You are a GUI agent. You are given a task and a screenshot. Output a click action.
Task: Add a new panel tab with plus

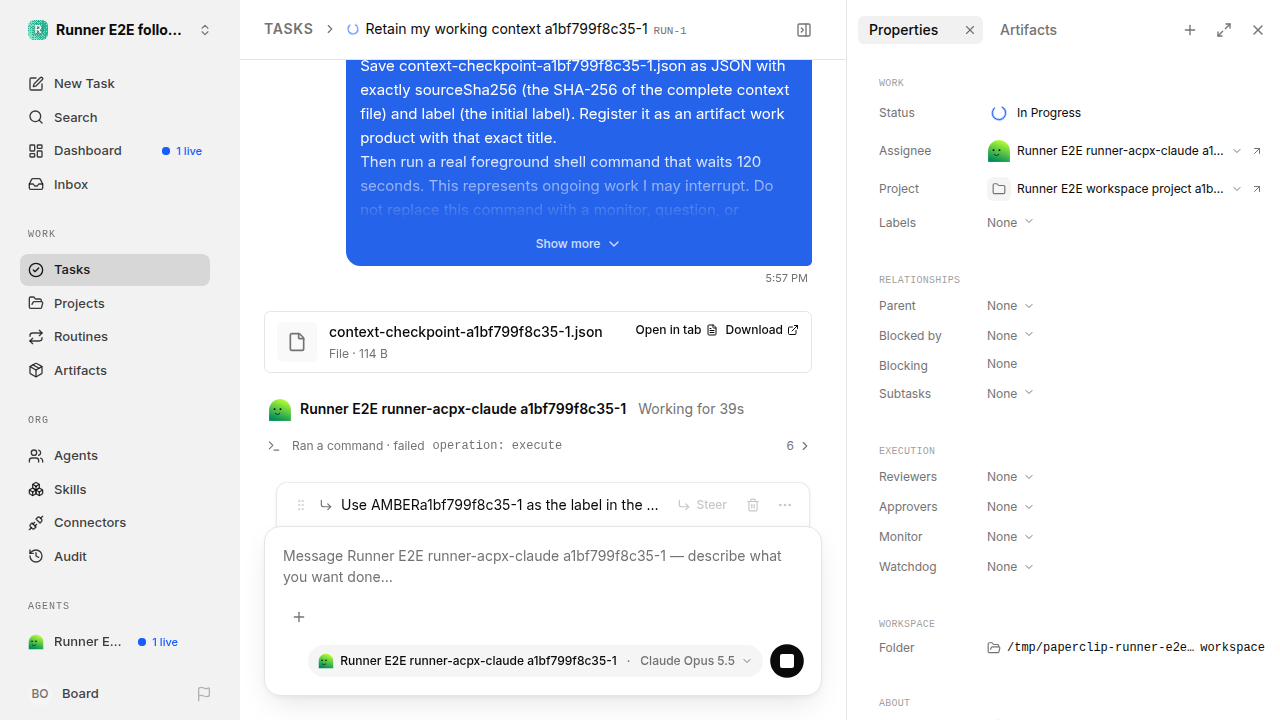pyautogui.click(x=1190, y=30)
